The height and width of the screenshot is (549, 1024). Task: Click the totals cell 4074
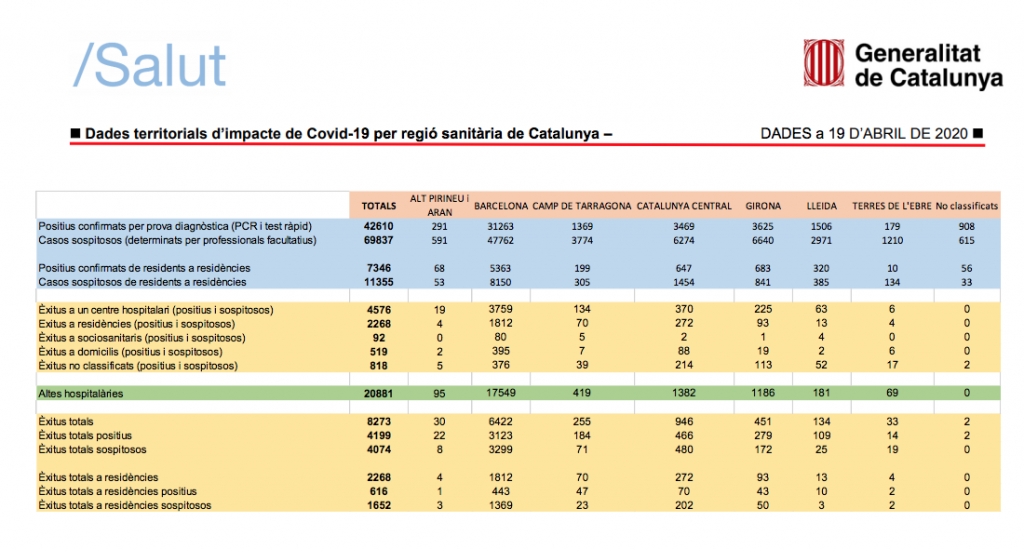pos(379,449)
